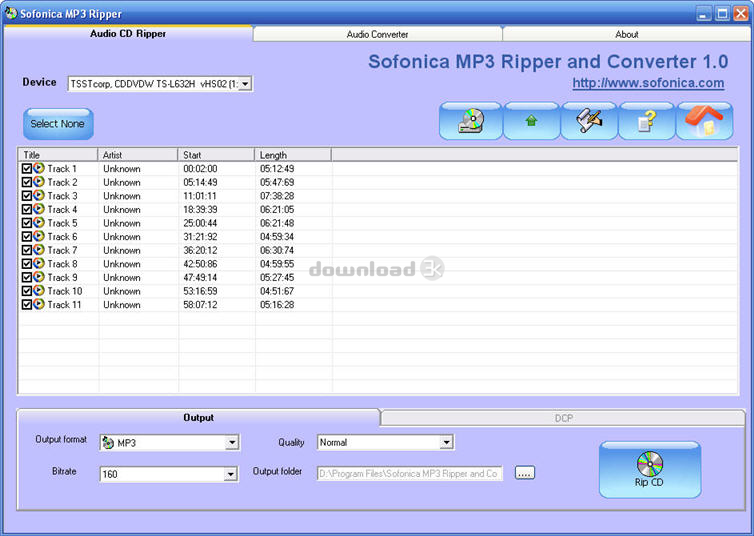Click the Unknown artist of Track 10
The image size is (754, 536).
pyautogui.click(x=122, y=291)
